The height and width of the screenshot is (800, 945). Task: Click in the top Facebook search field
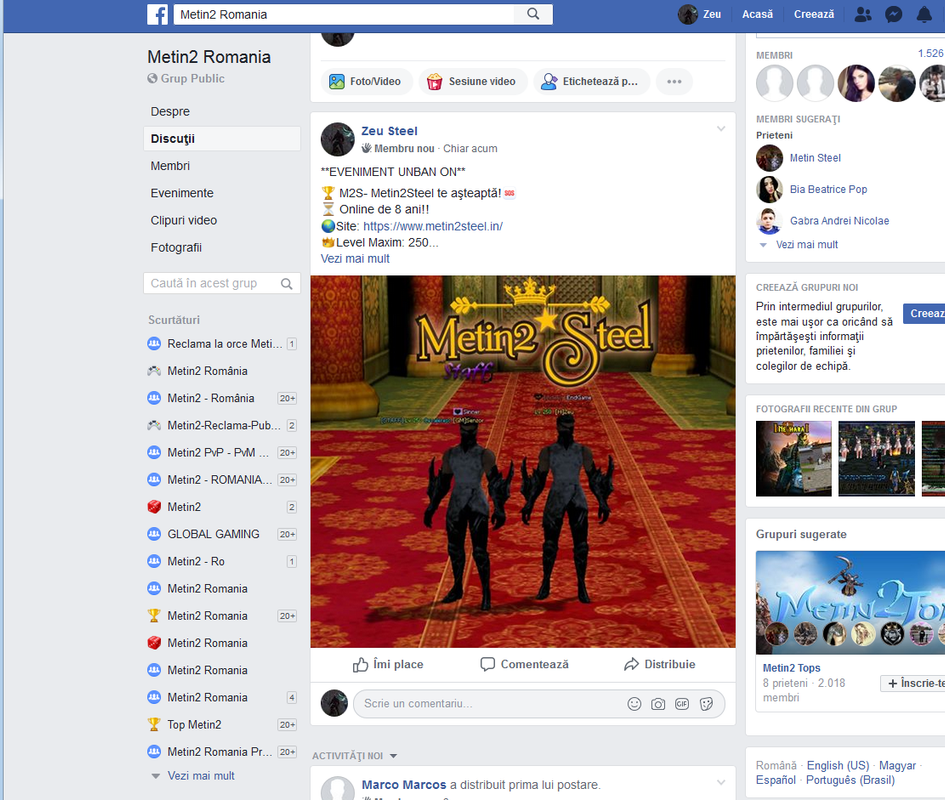[x=344, y=14]
